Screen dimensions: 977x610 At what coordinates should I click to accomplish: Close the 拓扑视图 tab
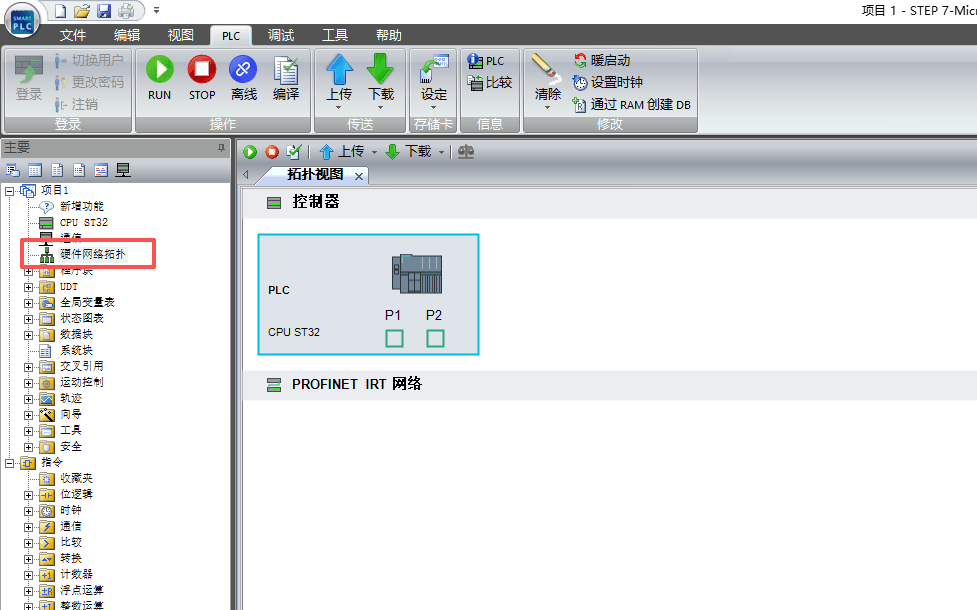[359, 176]
